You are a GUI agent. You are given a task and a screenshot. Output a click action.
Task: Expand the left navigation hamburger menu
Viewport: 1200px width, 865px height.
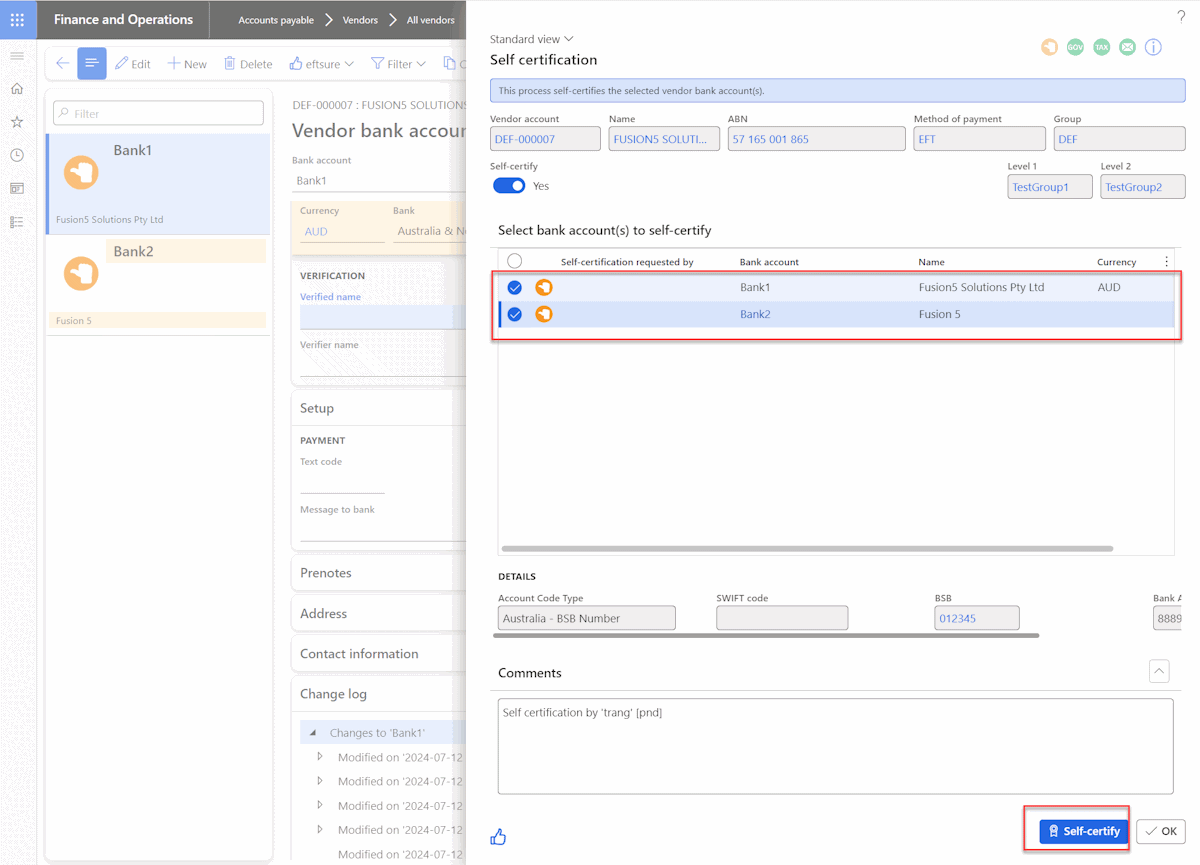tap(17, 56)
